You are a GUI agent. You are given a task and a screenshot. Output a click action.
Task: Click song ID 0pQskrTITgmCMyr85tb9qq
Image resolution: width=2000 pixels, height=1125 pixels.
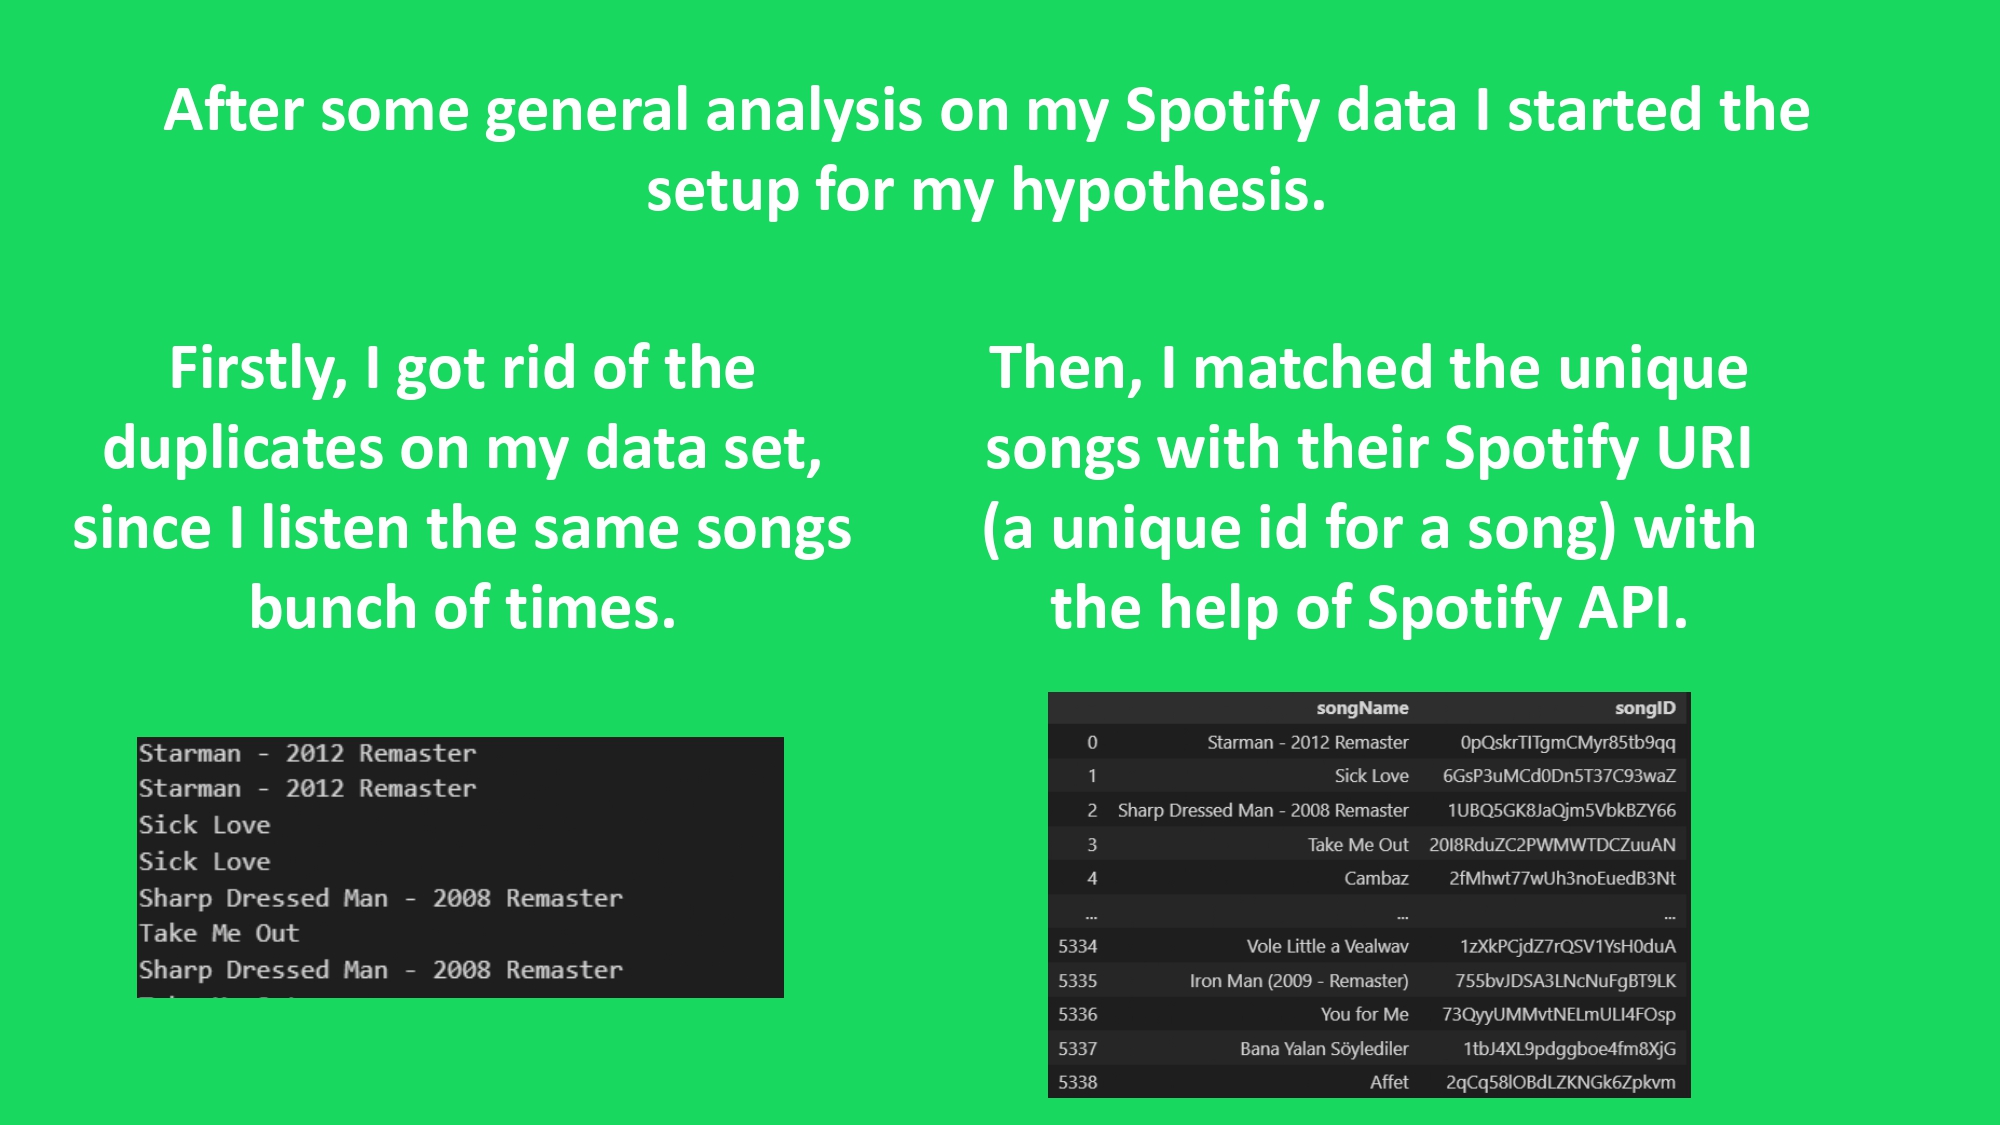pos(1567,742)
